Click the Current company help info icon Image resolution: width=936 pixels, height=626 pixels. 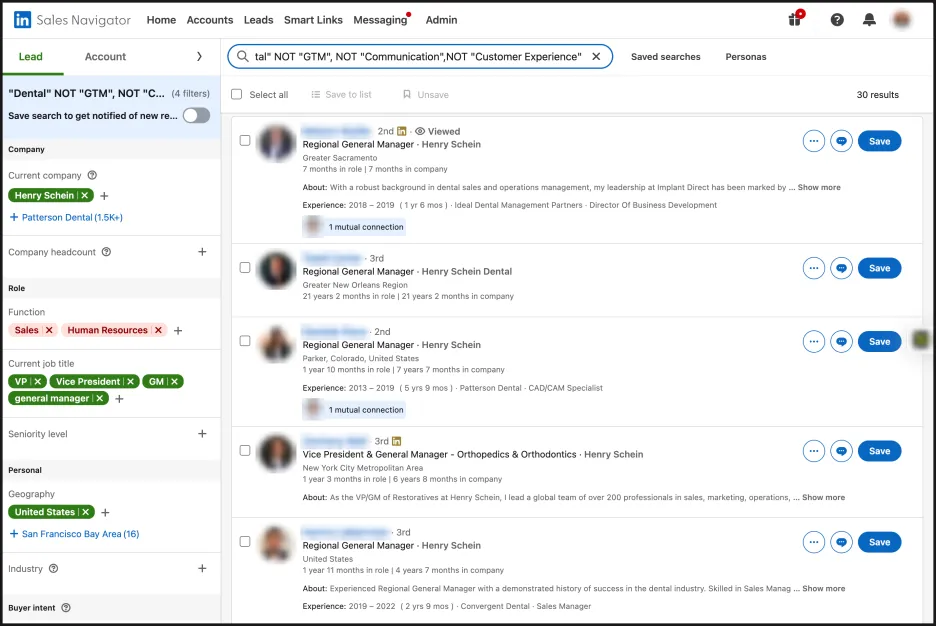pos(92,175)
